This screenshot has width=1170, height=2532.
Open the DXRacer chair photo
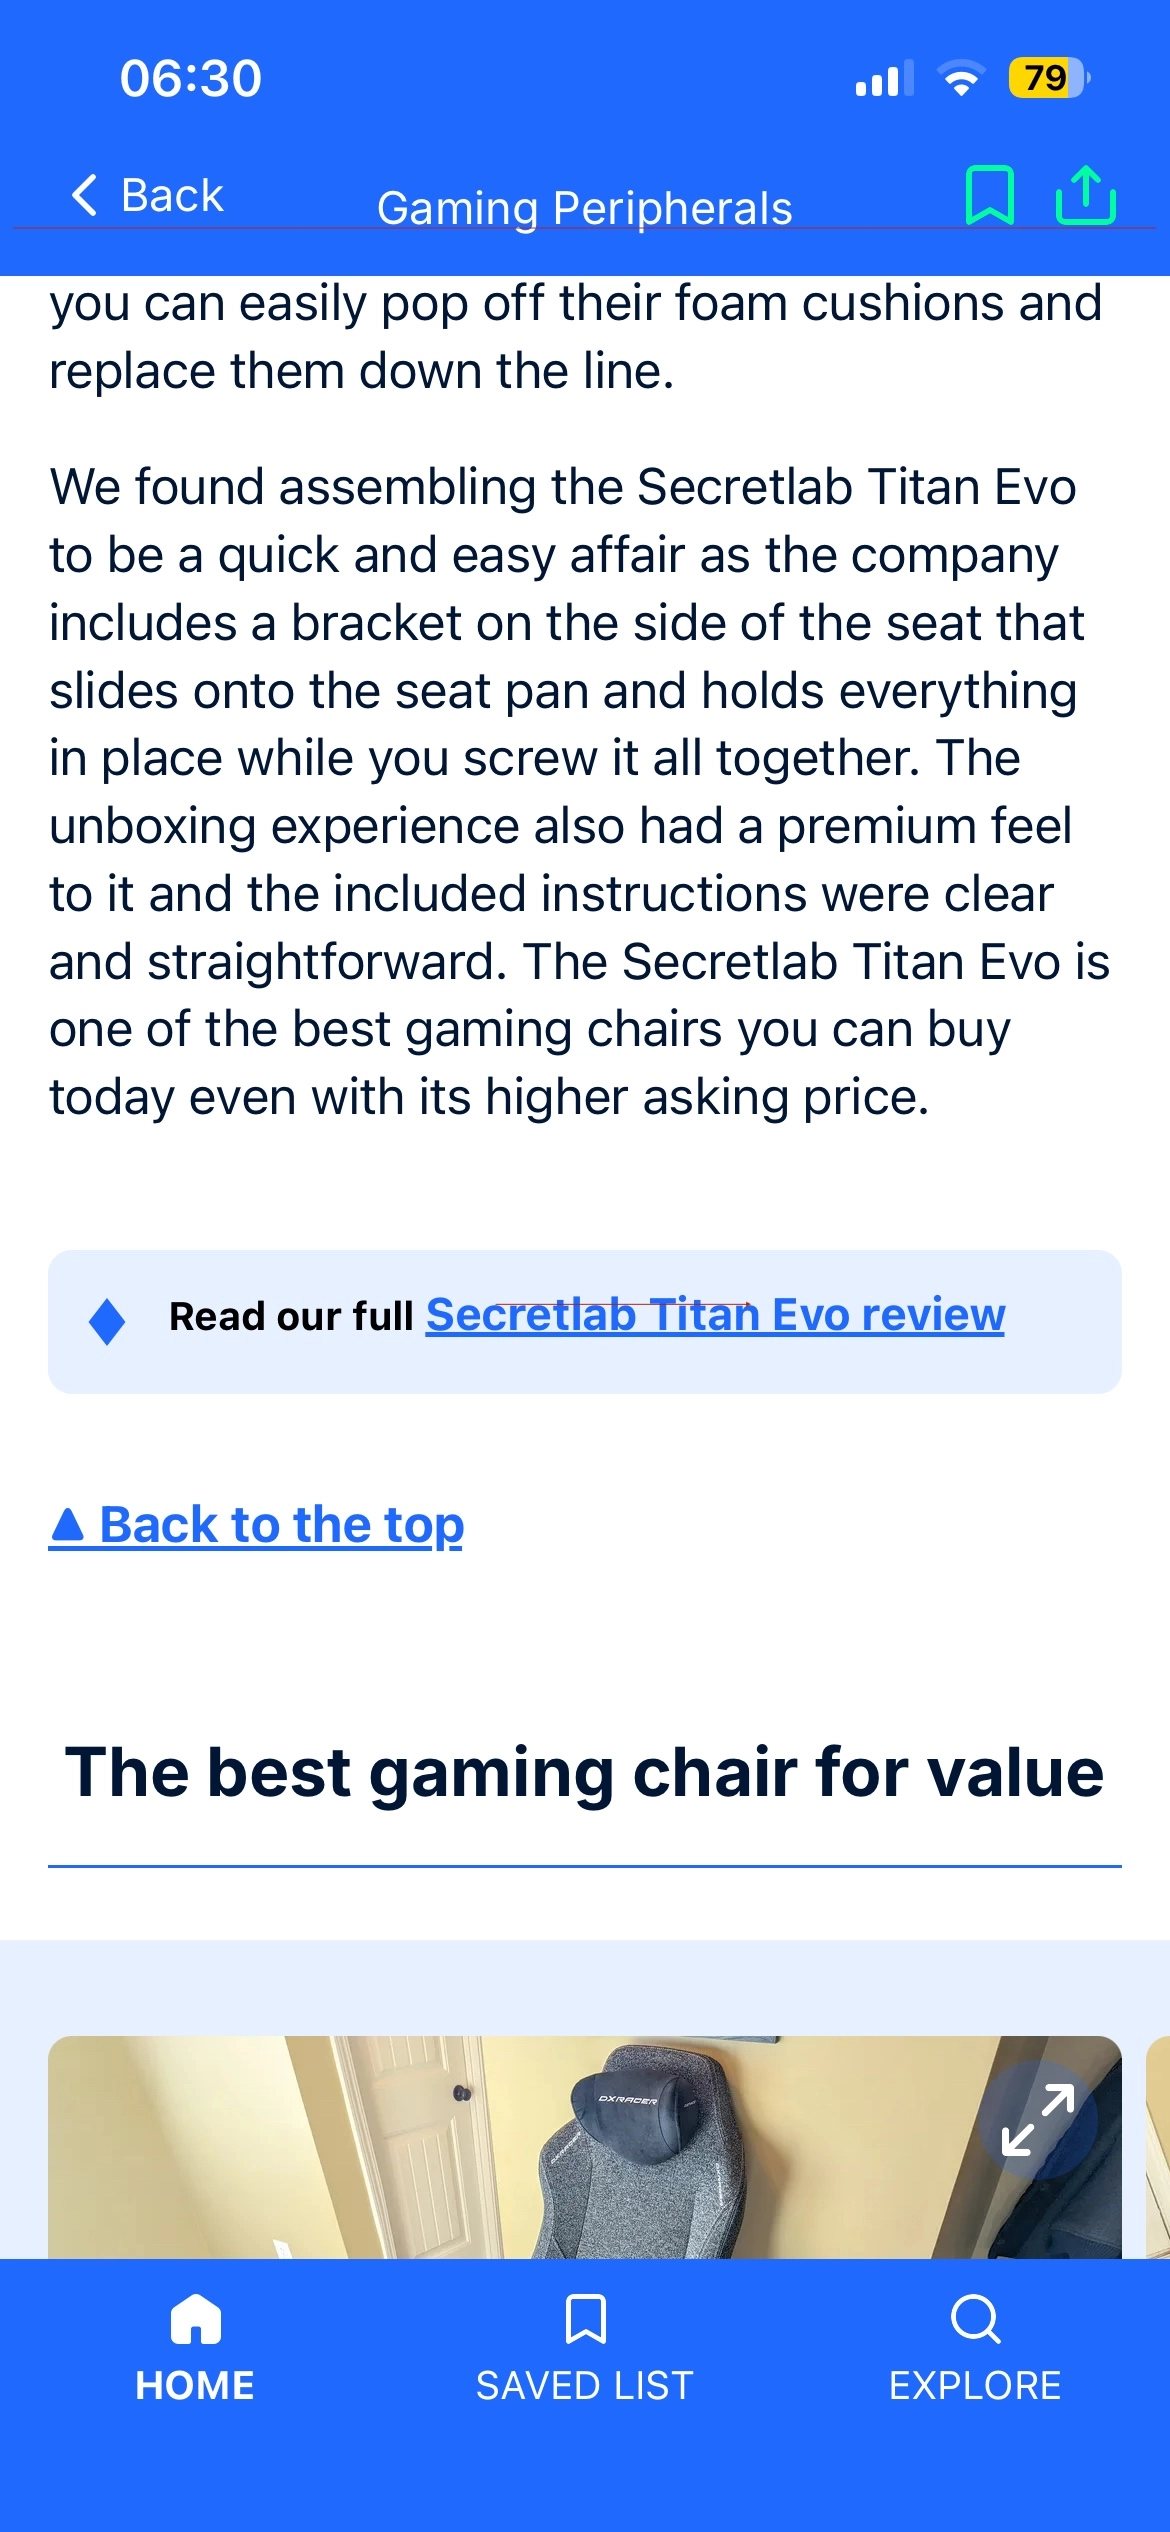pyautogui.click(x=585, y=2146)
